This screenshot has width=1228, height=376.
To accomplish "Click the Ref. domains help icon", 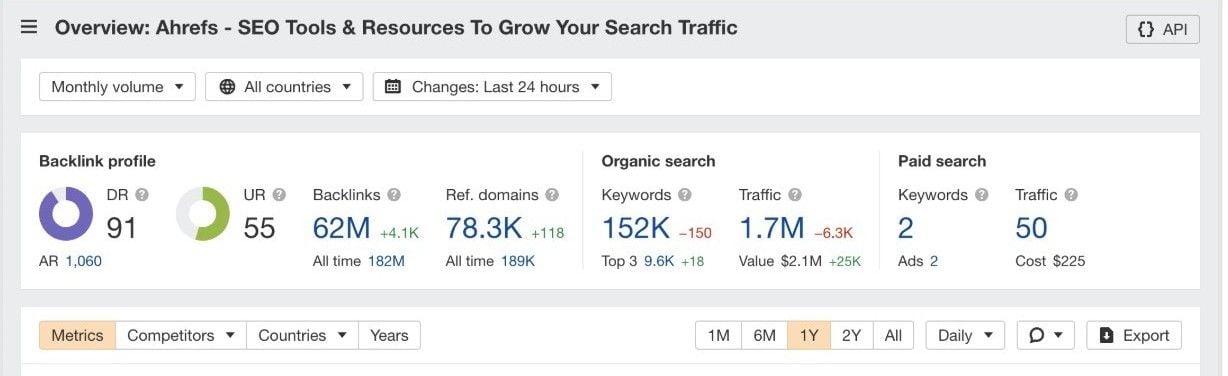I will (552, 195).
